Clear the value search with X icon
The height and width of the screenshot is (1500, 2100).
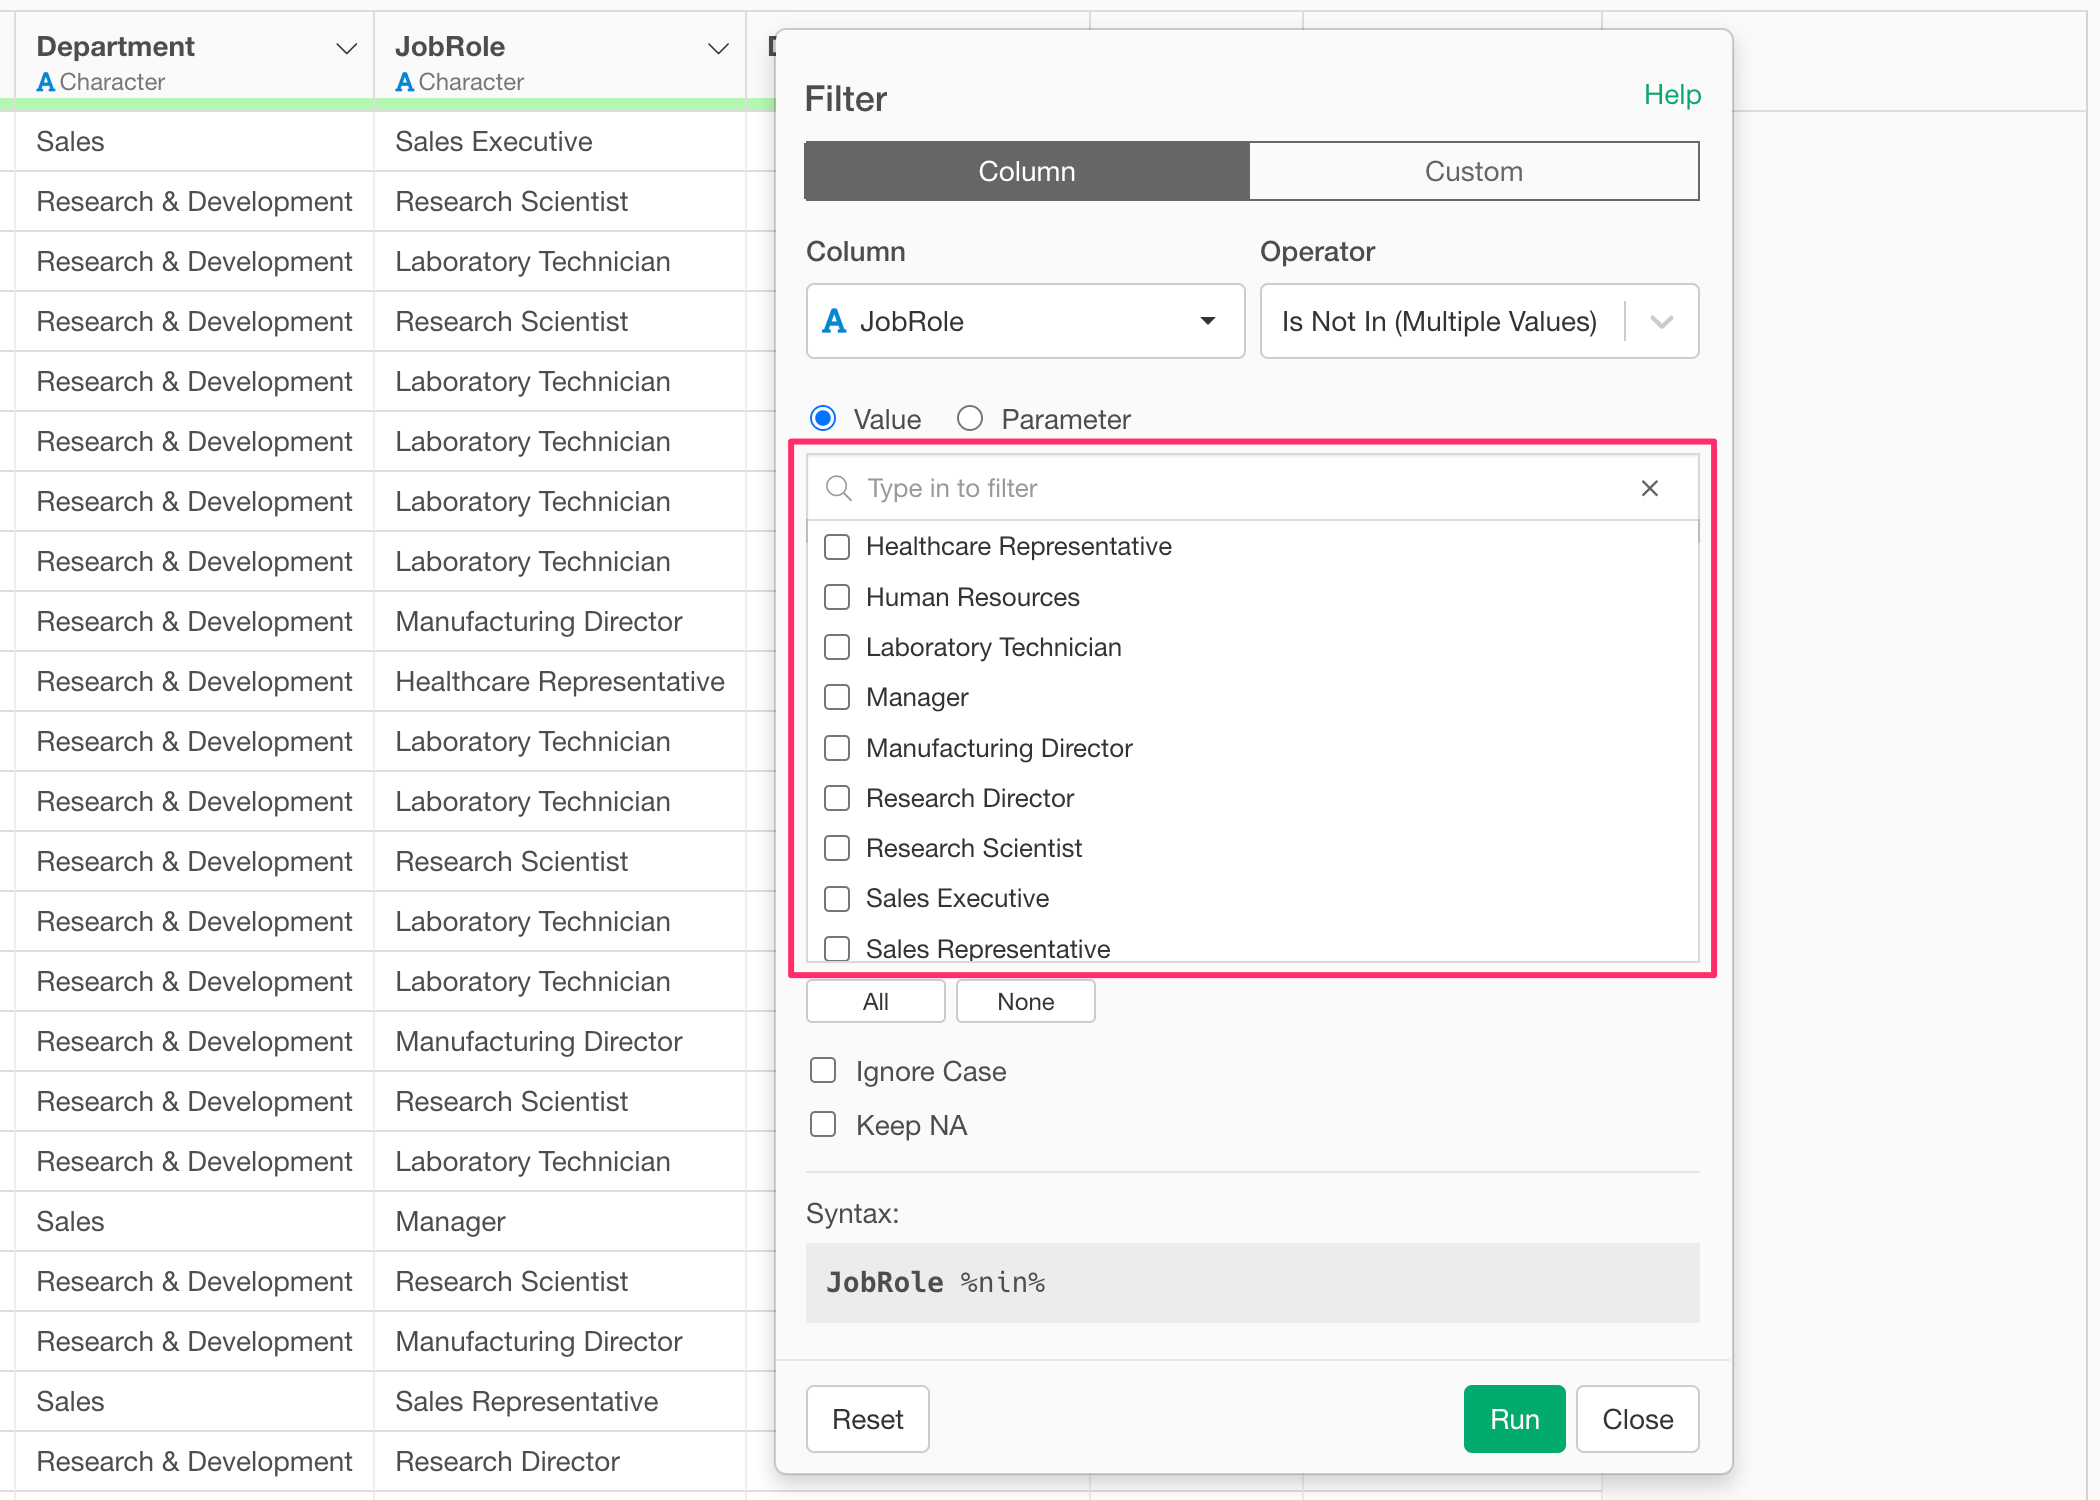(x=1649, y=488)
